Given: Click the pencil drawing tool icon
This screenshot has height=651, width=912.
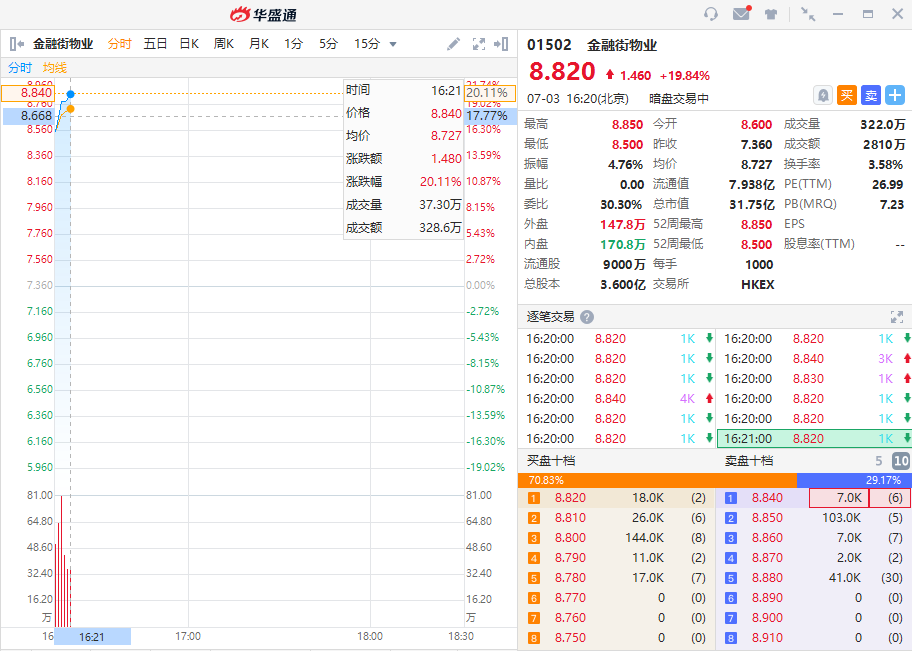Looking at the screenshot, I should (x=453, y=44).
